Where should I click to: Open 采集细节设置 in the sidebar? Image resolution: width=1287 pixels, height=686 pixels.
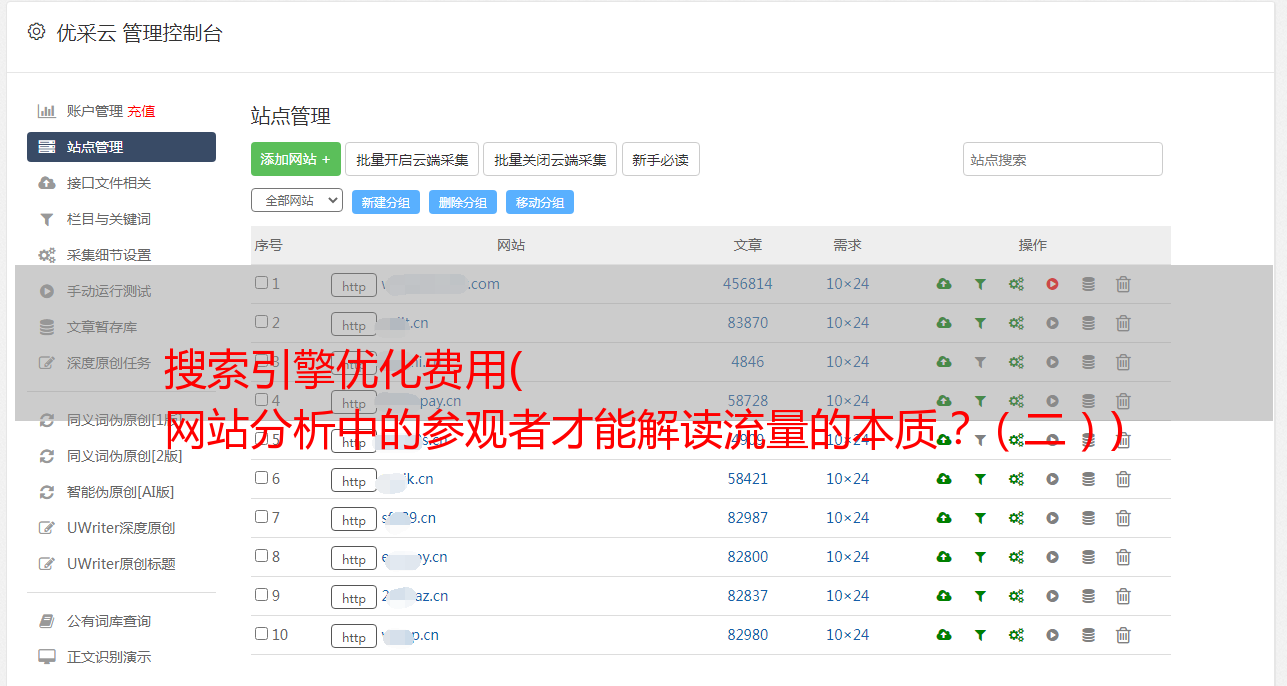[109, 255]
